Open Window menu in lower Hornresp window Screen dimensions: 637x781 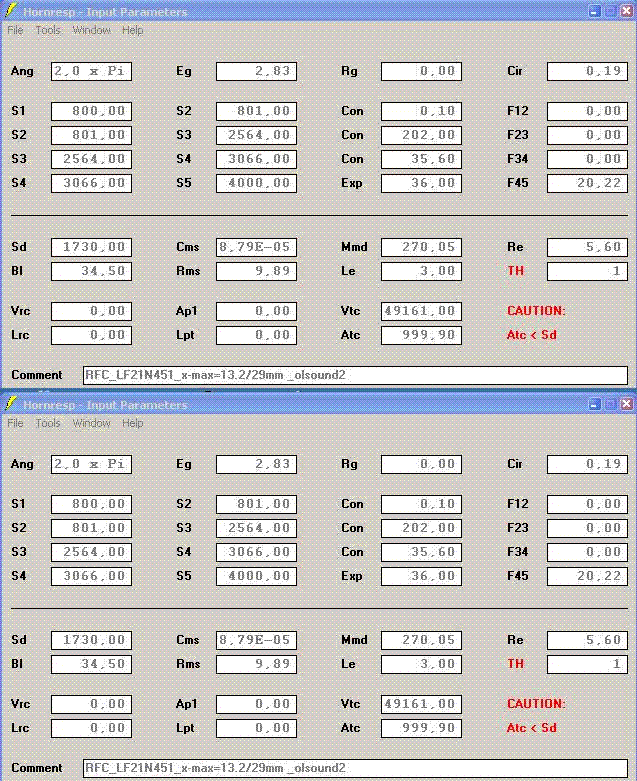click(x=92, y=423)
